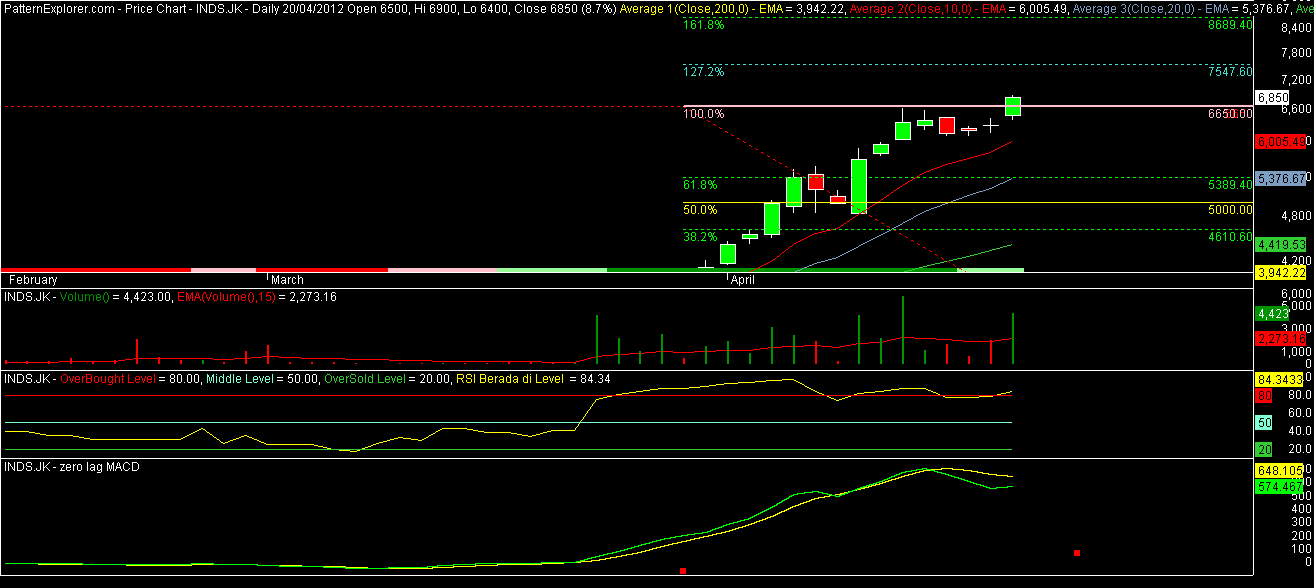The height and width of the screenshot is (588, 1314).
Task: Select the OverBought Level = 80.00 legend
Action: [131, 379]
